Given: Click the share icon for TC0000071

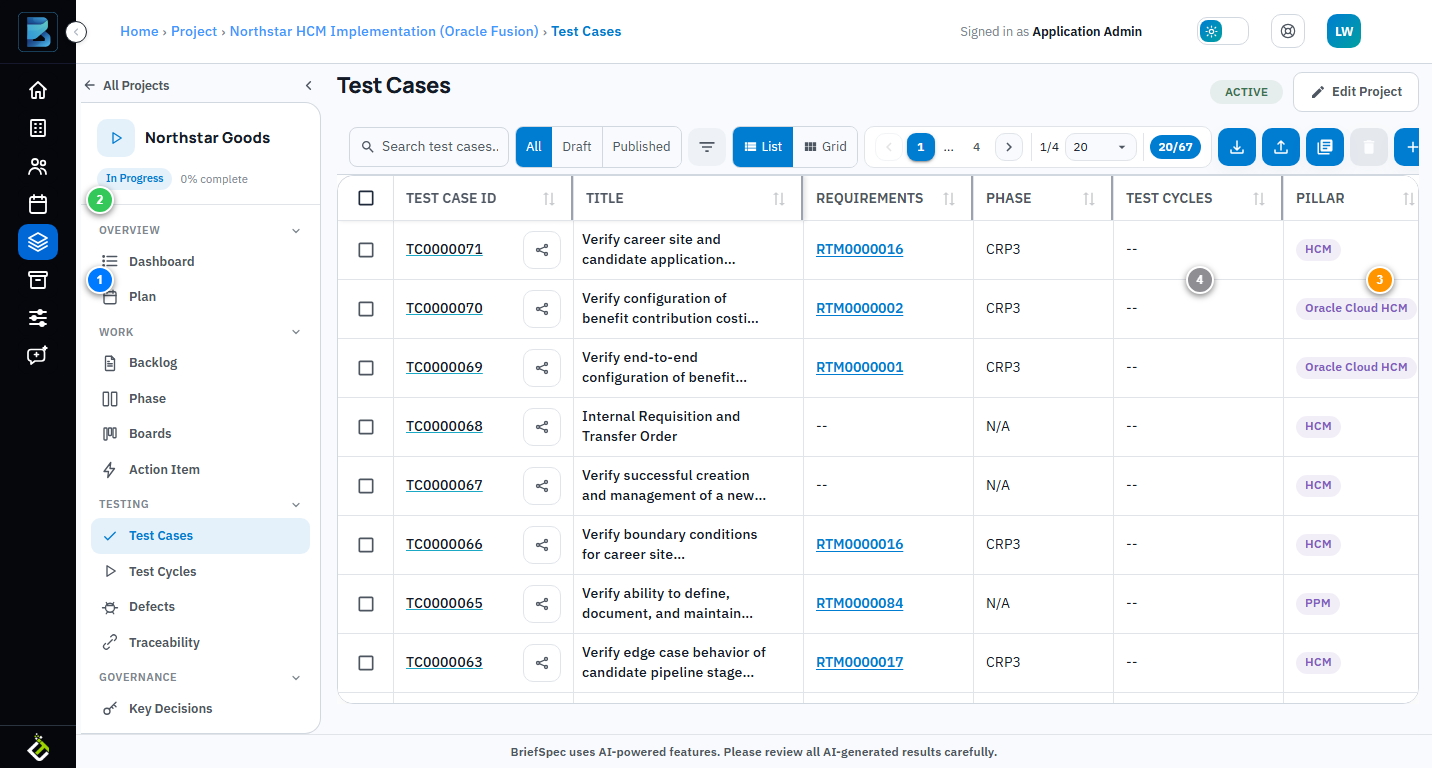Looking at the screenshot, I should (542, 250).
